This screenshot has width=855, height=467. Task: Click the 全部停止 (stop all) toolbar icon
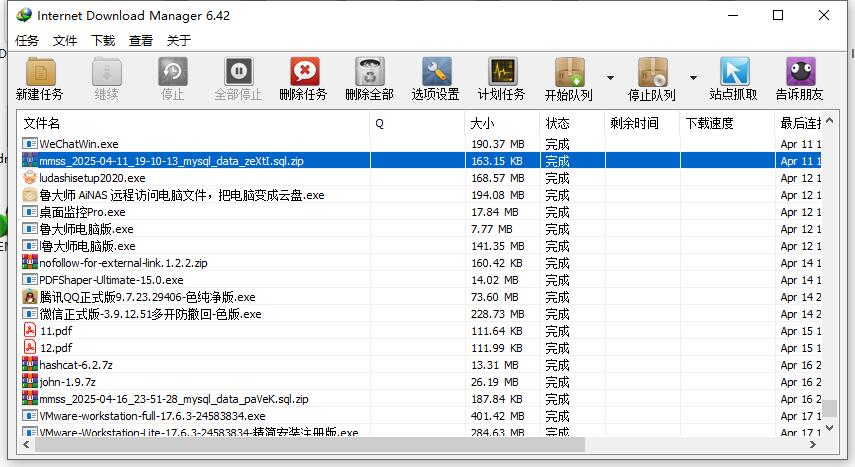[238, 72]
